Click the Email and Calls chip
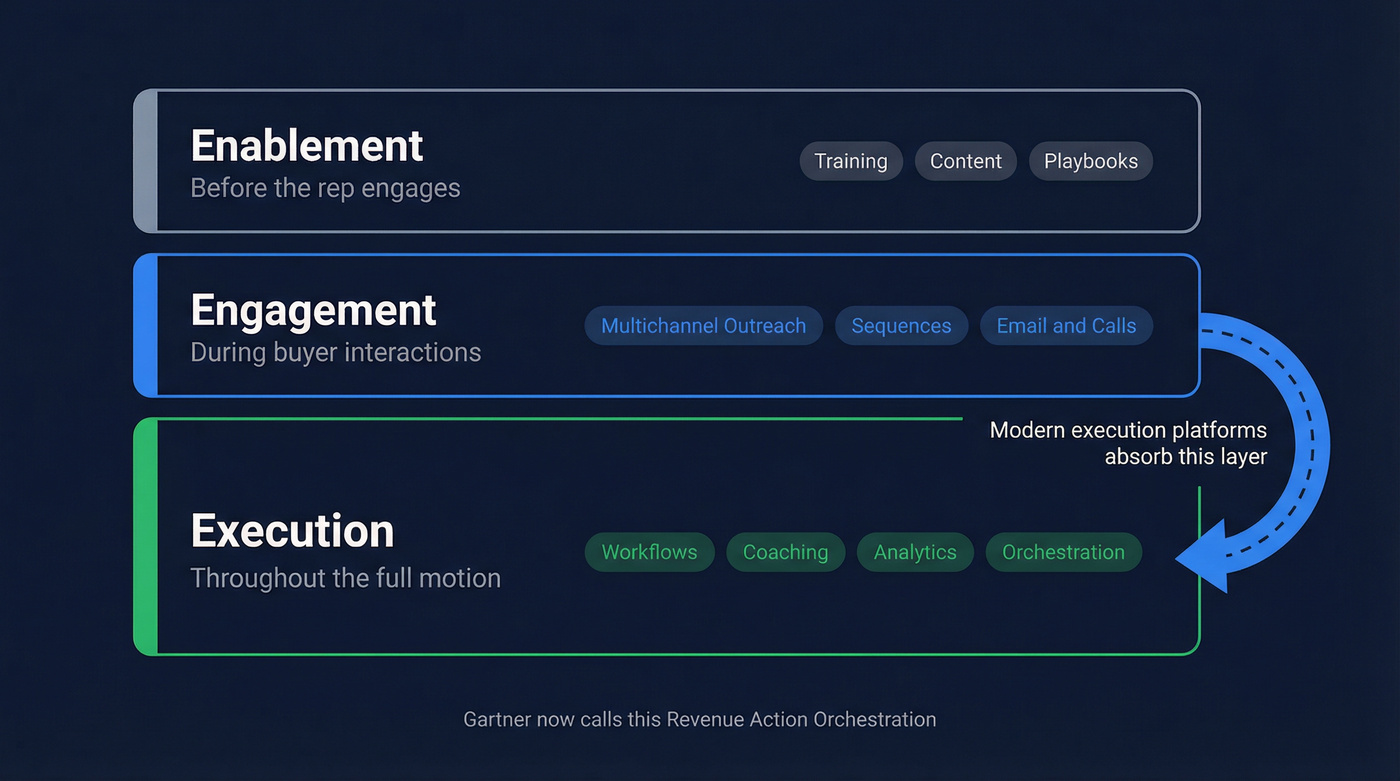 click(1066, 325)
